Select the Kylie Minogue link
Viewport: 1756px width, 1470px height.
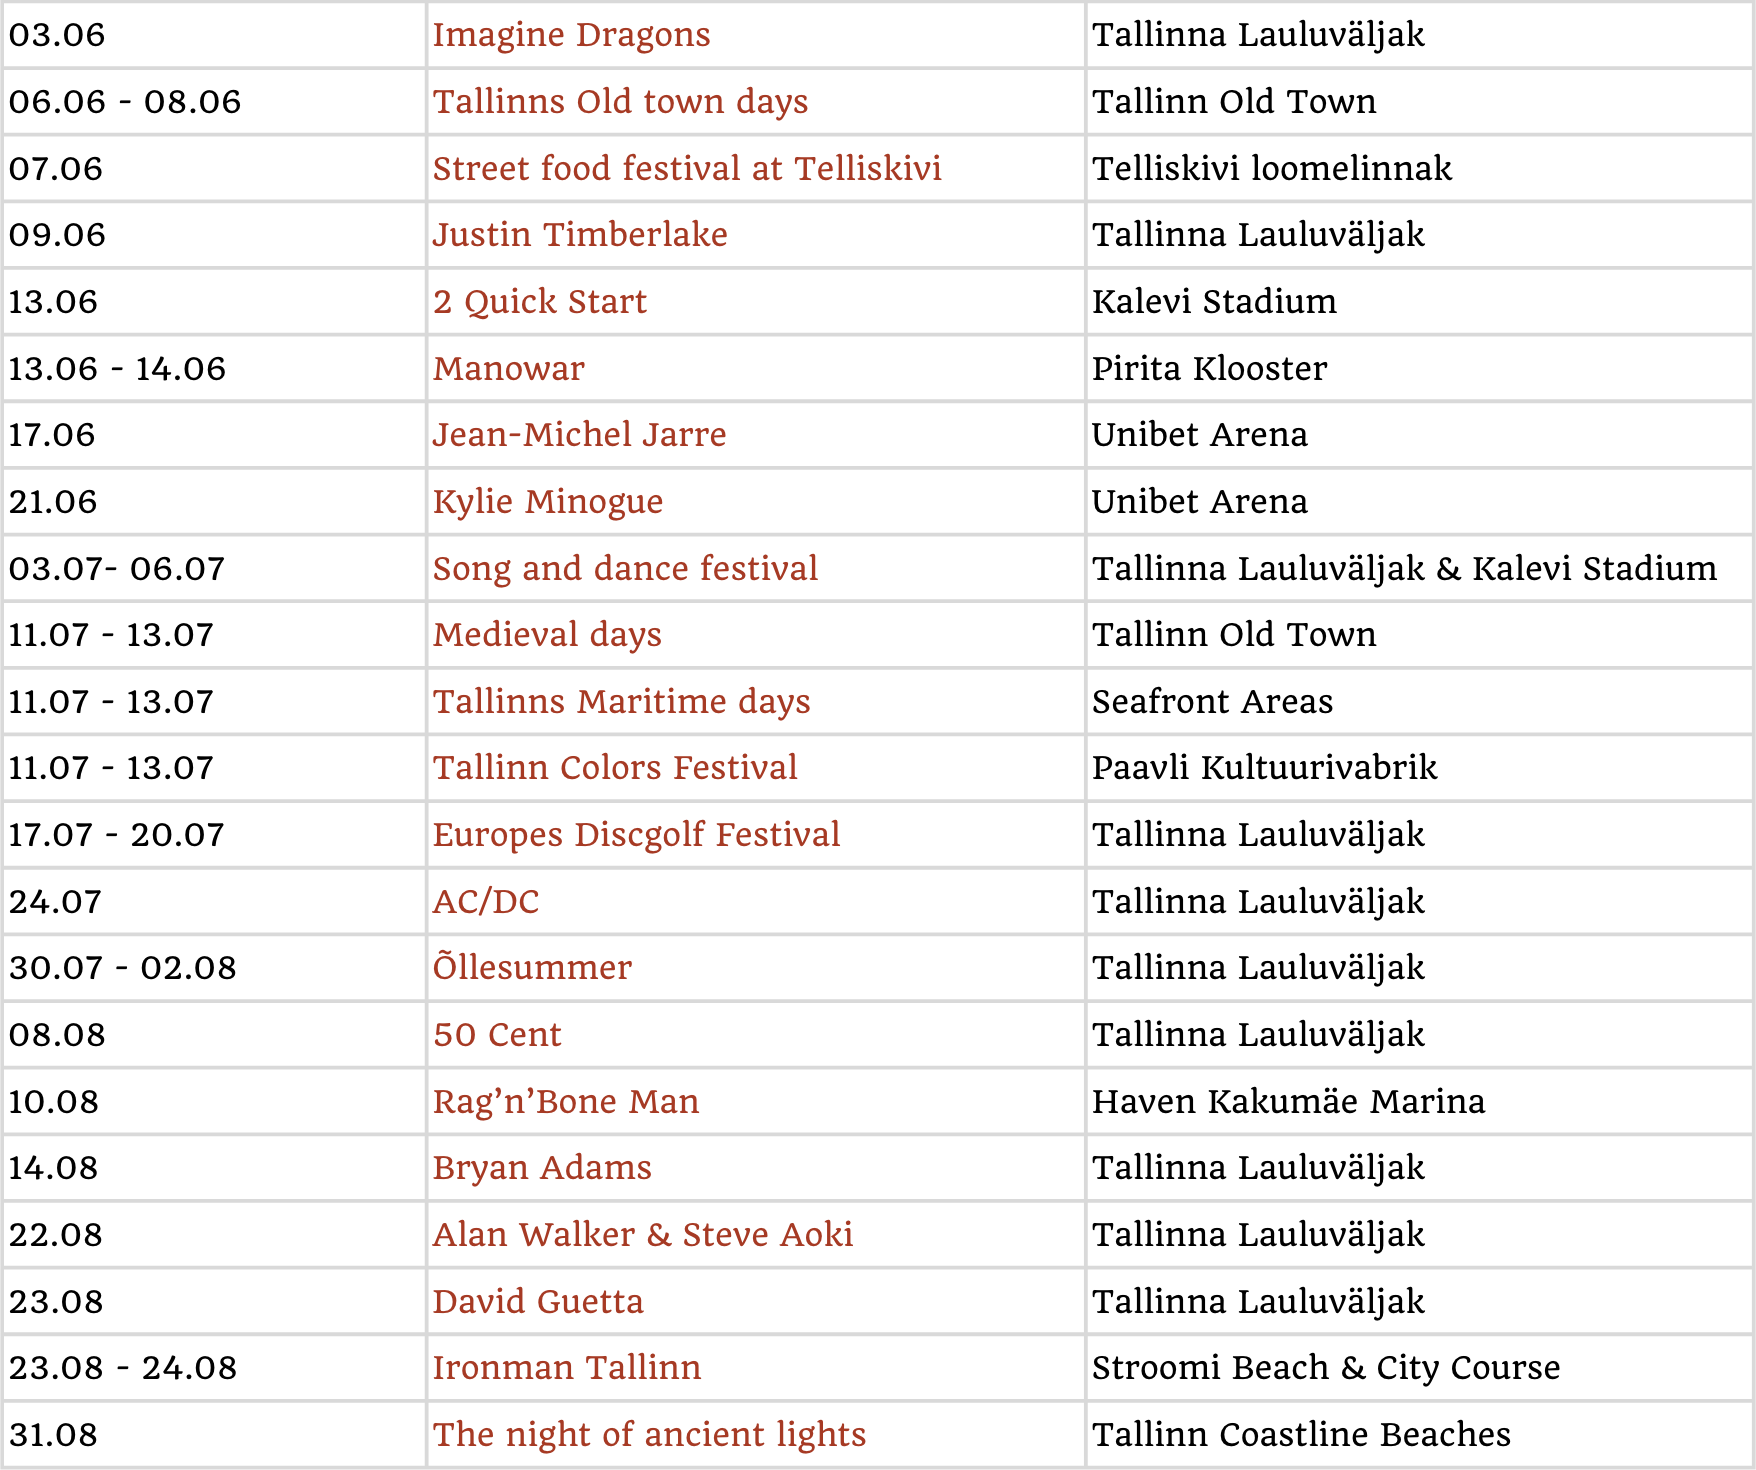point(548,503)
